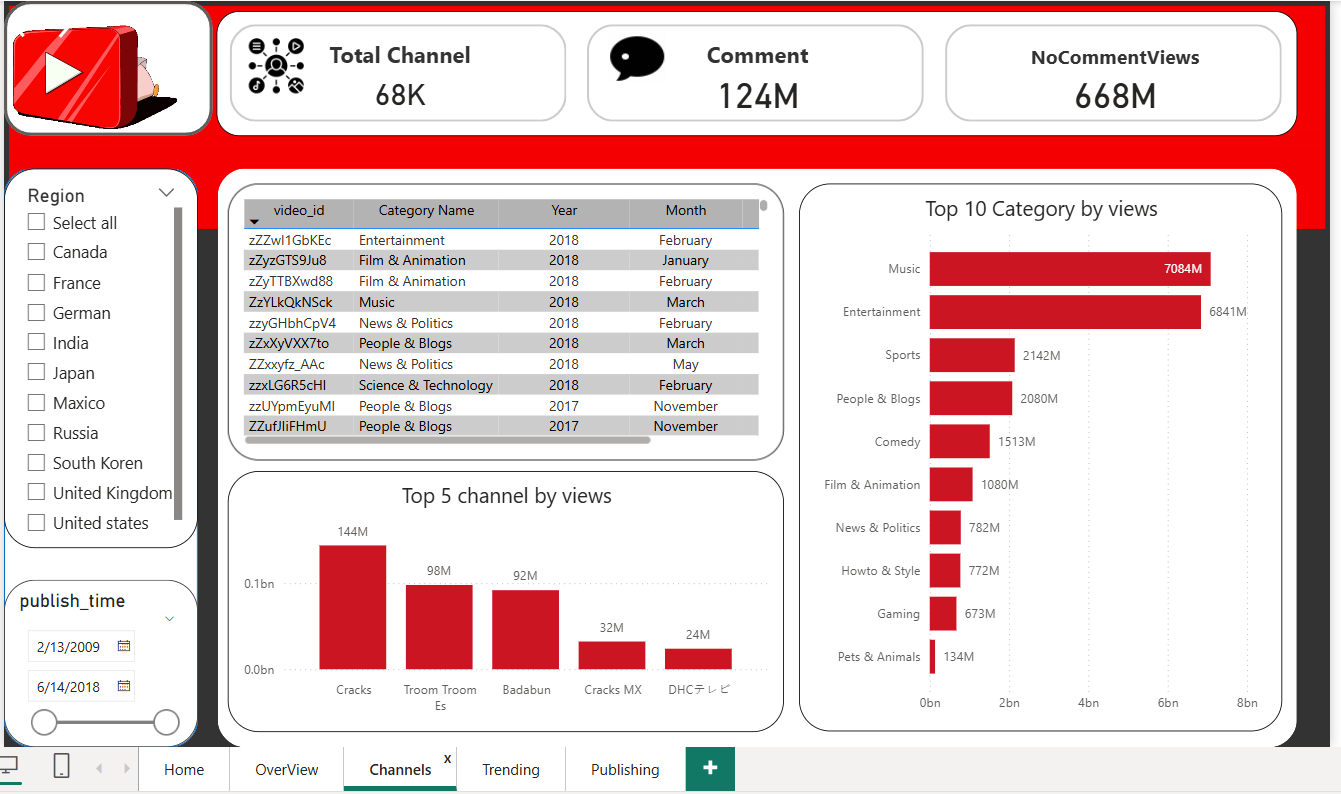Enable the India region filter

[36, 342]
